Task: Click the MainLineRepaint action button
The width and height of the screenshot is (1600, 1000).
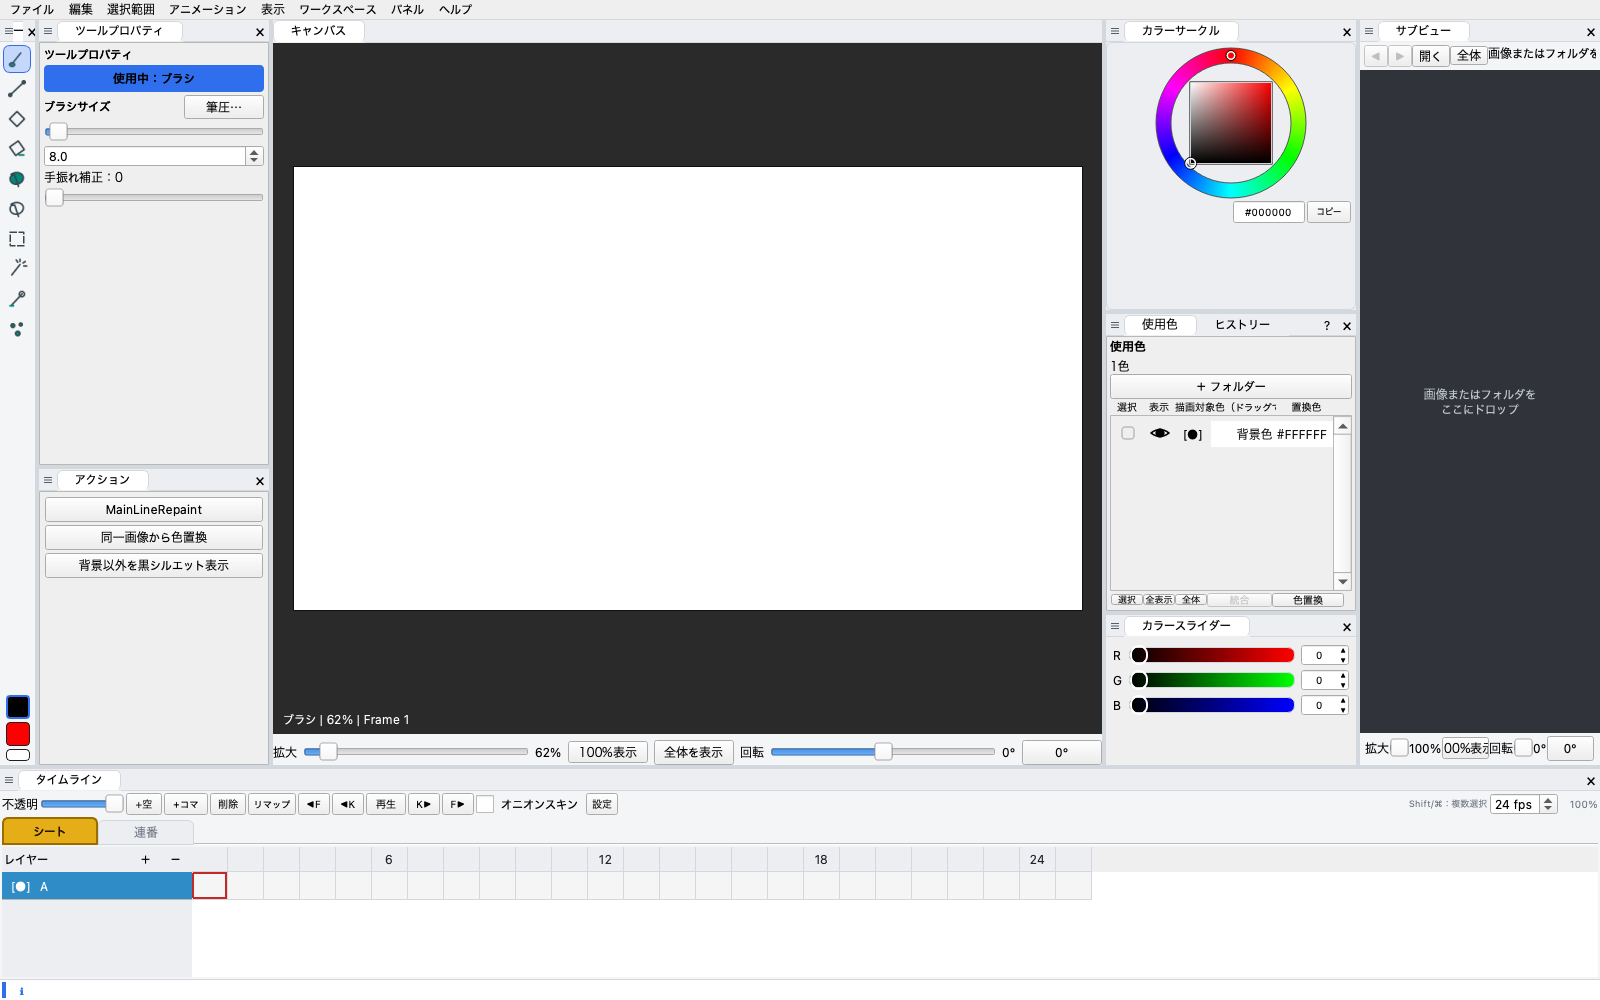Action: tap(154, 510)
